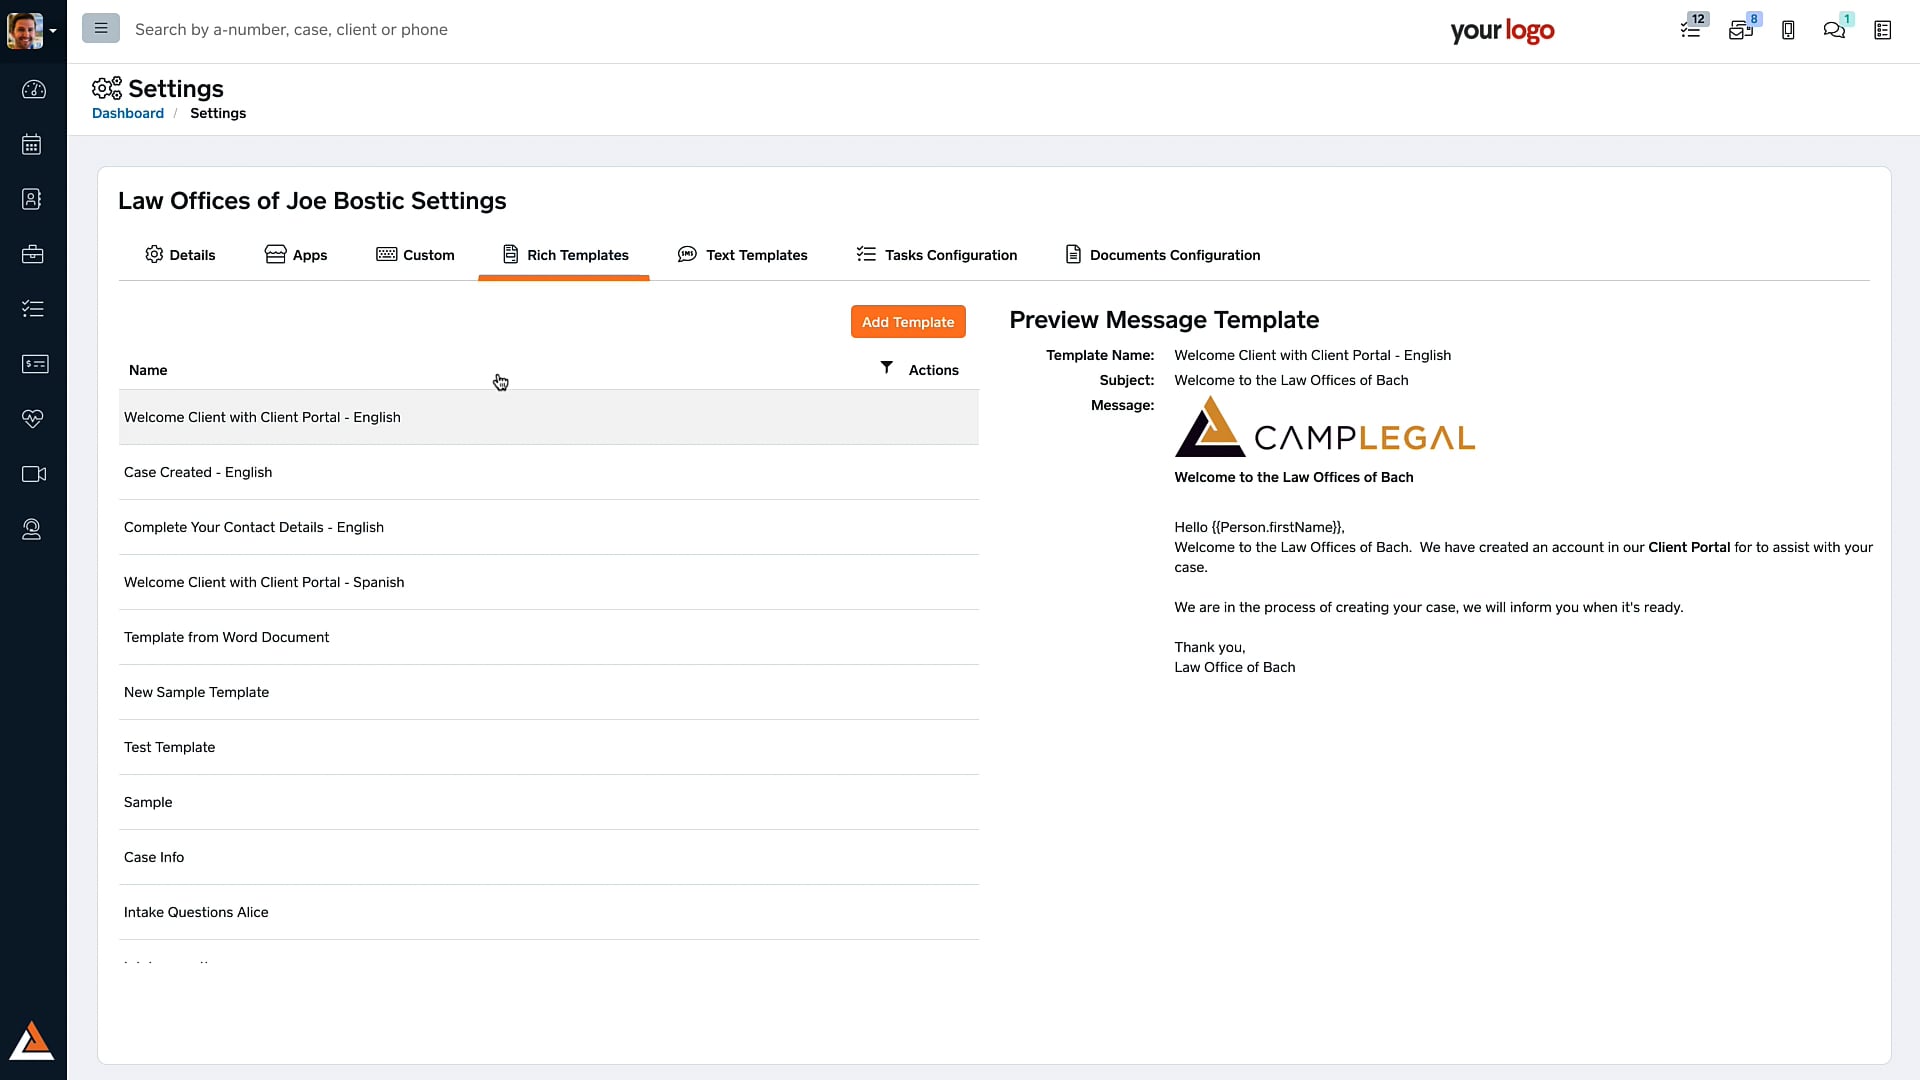Screen dimensions: 1920x1080
Task: Select the Case Created - English template
Action: [x=198, y=472]
